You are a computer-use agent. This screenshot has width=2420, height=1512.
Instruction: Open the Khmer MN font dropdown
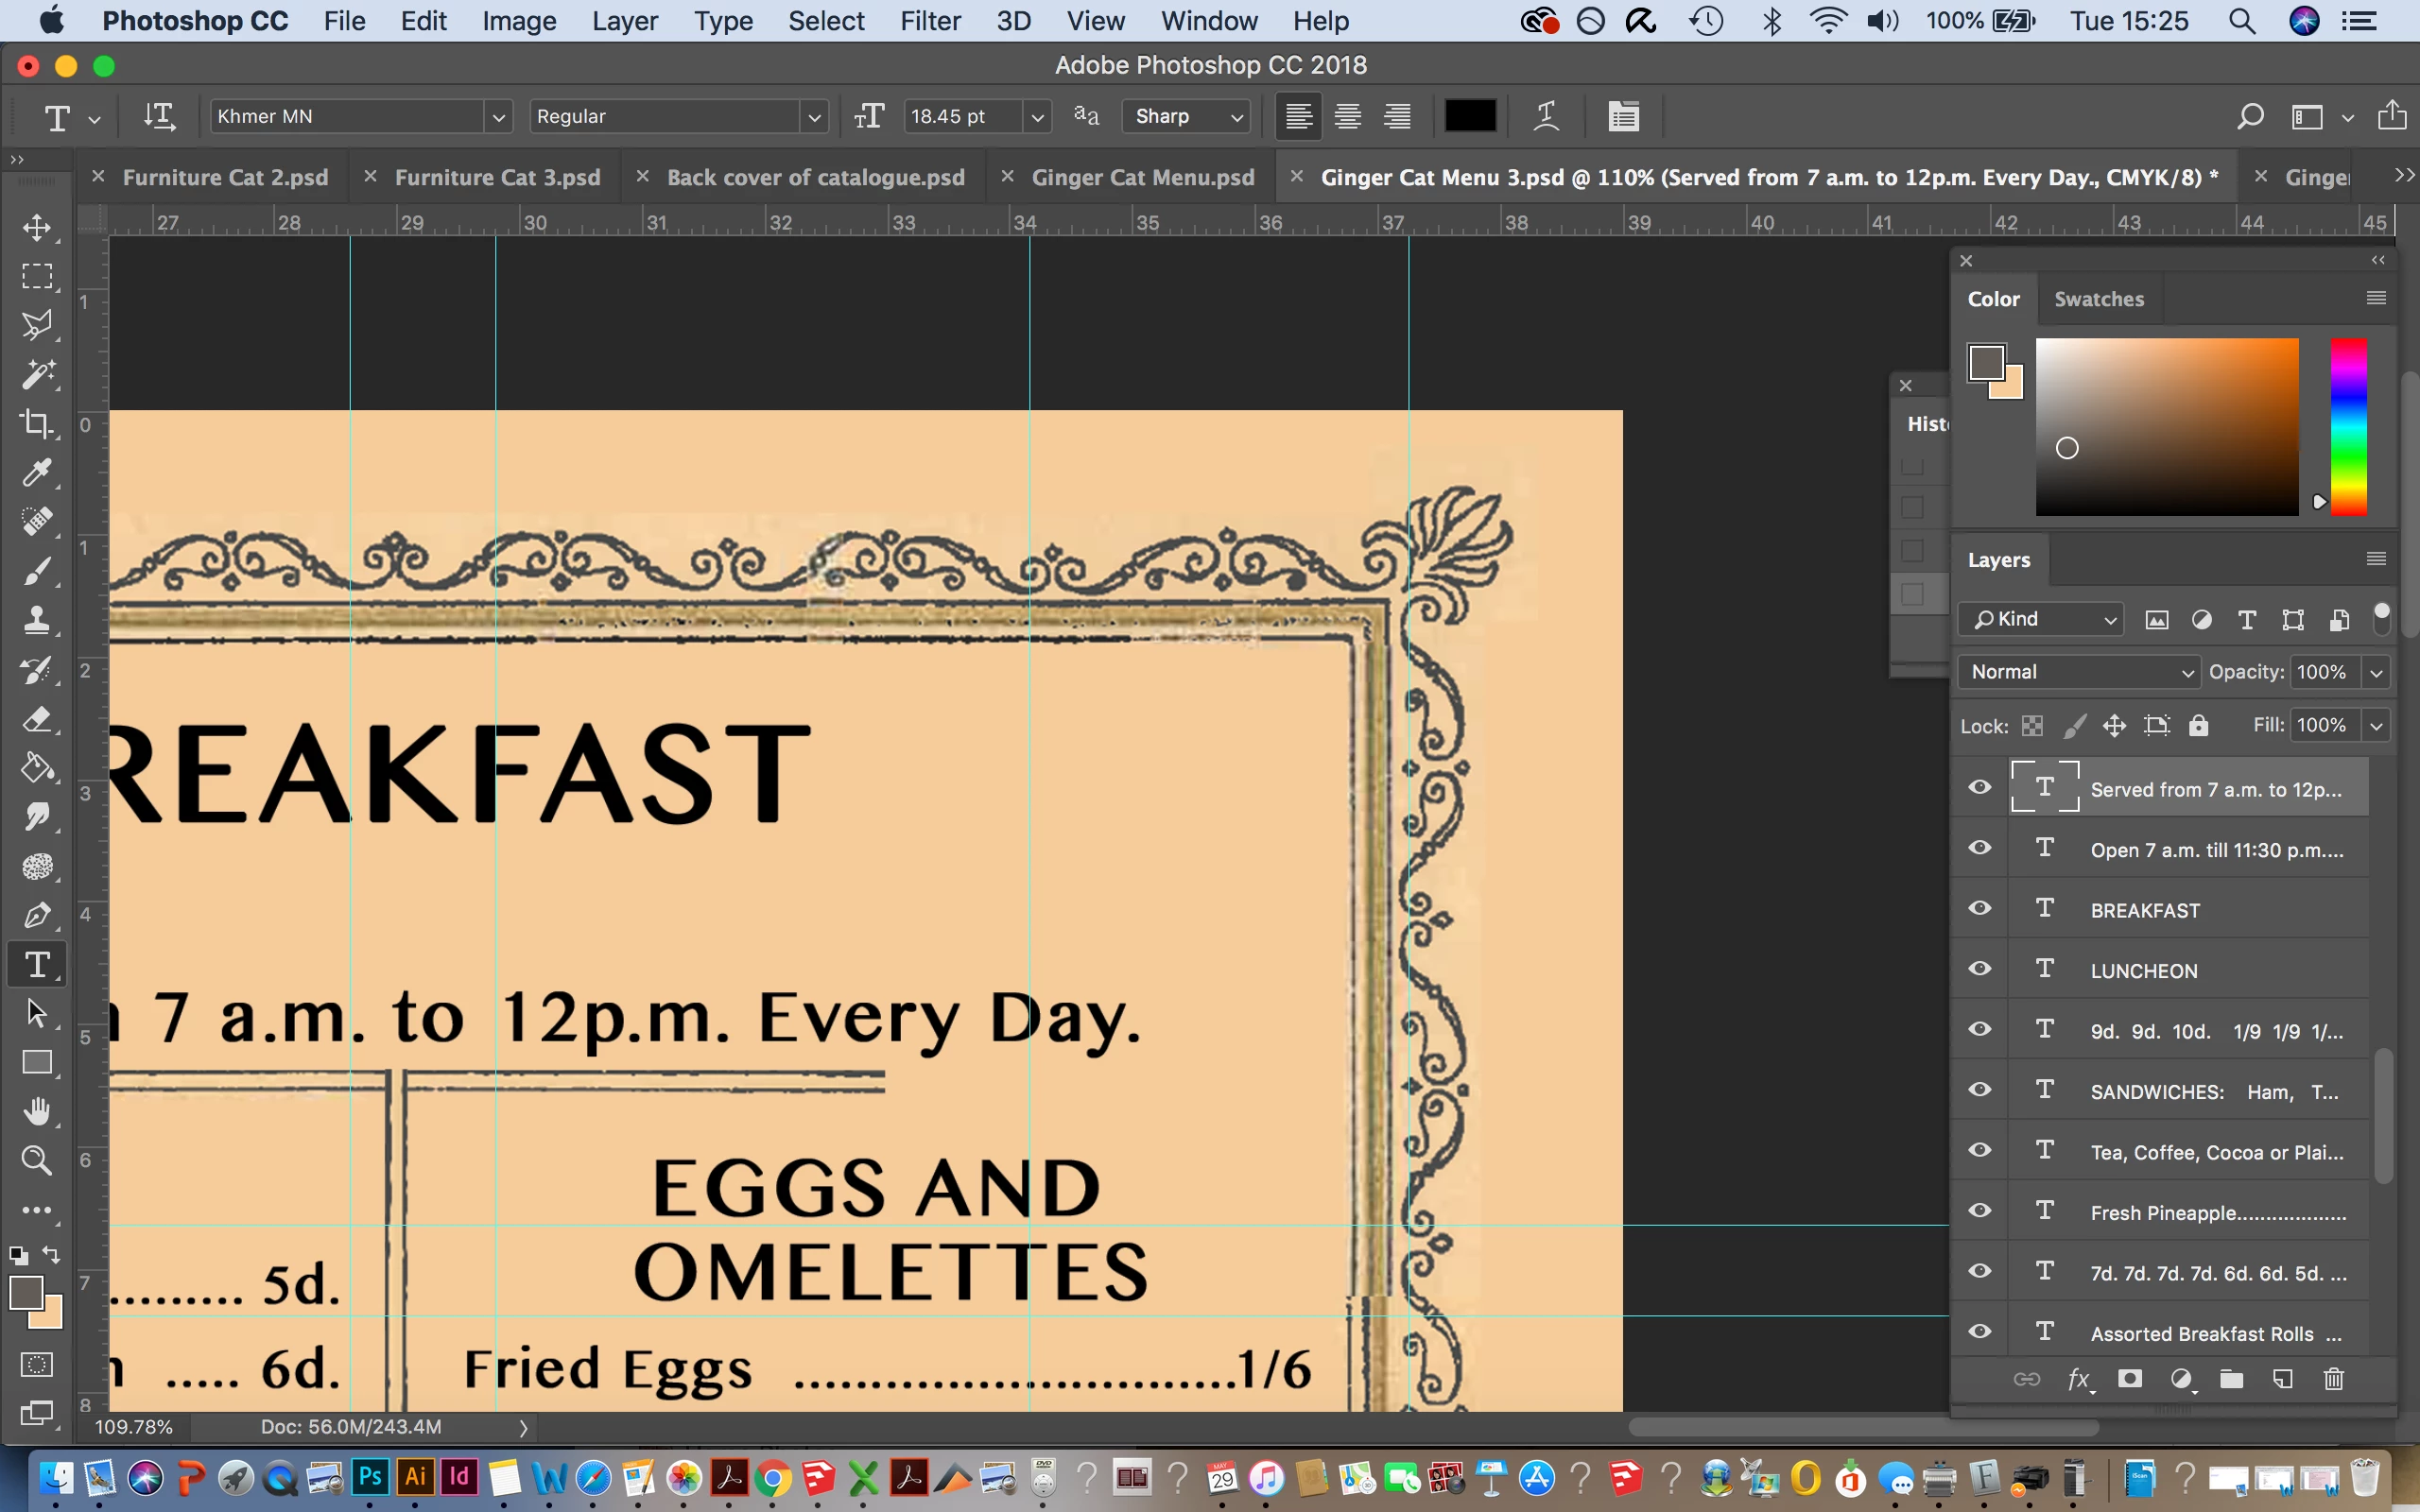[498, 117]
